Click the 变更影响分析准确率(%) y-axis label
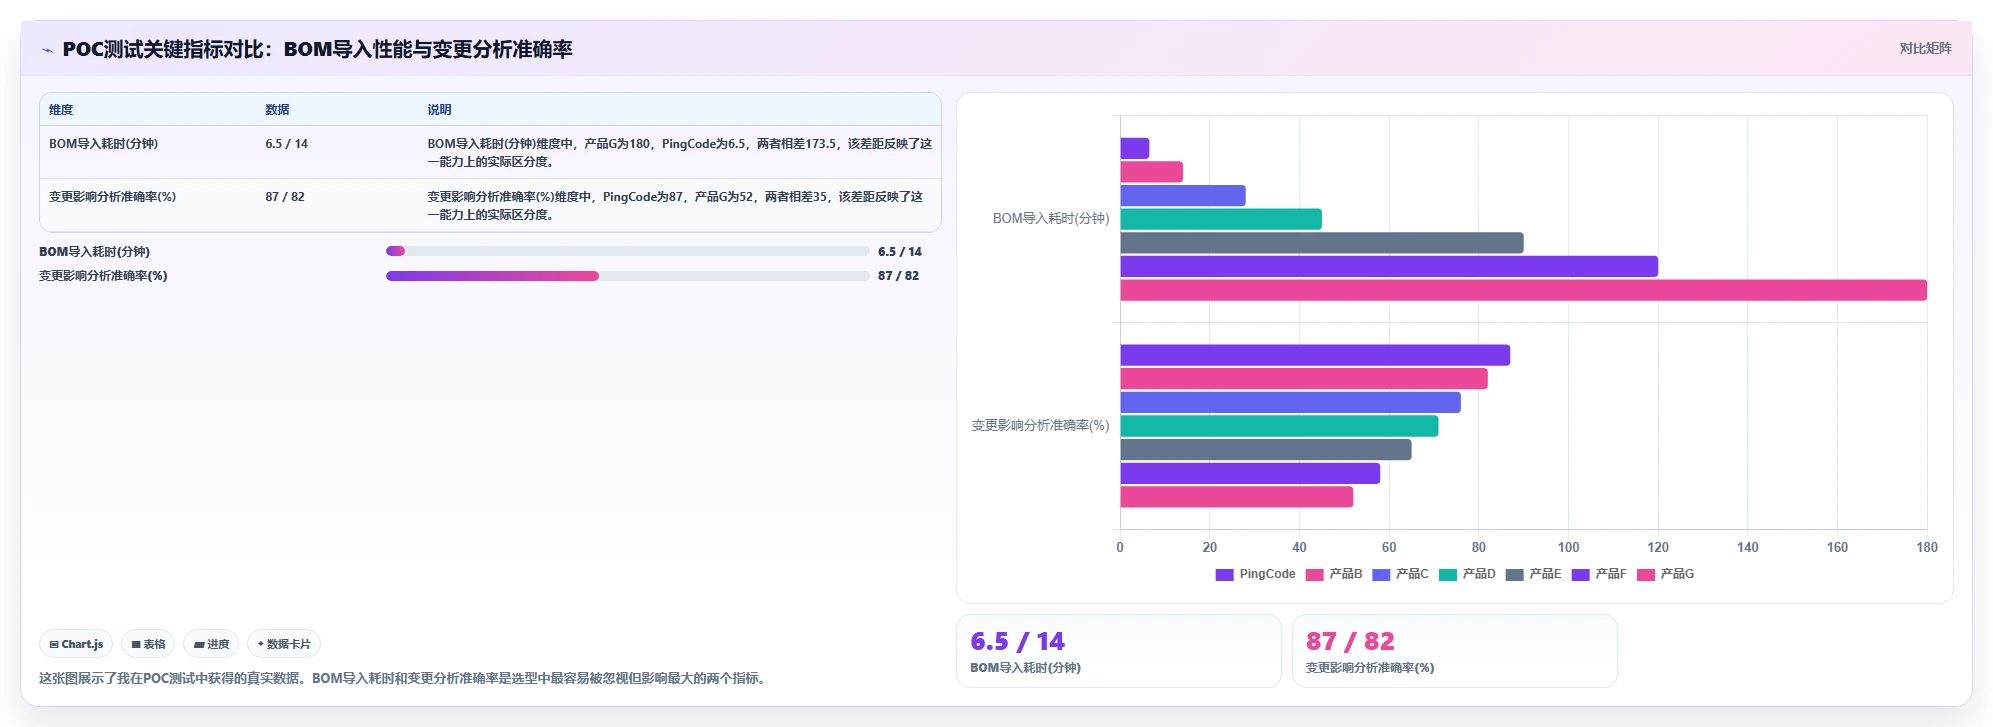Viewport: 1993px width, 727px height. pos(1040,425)
